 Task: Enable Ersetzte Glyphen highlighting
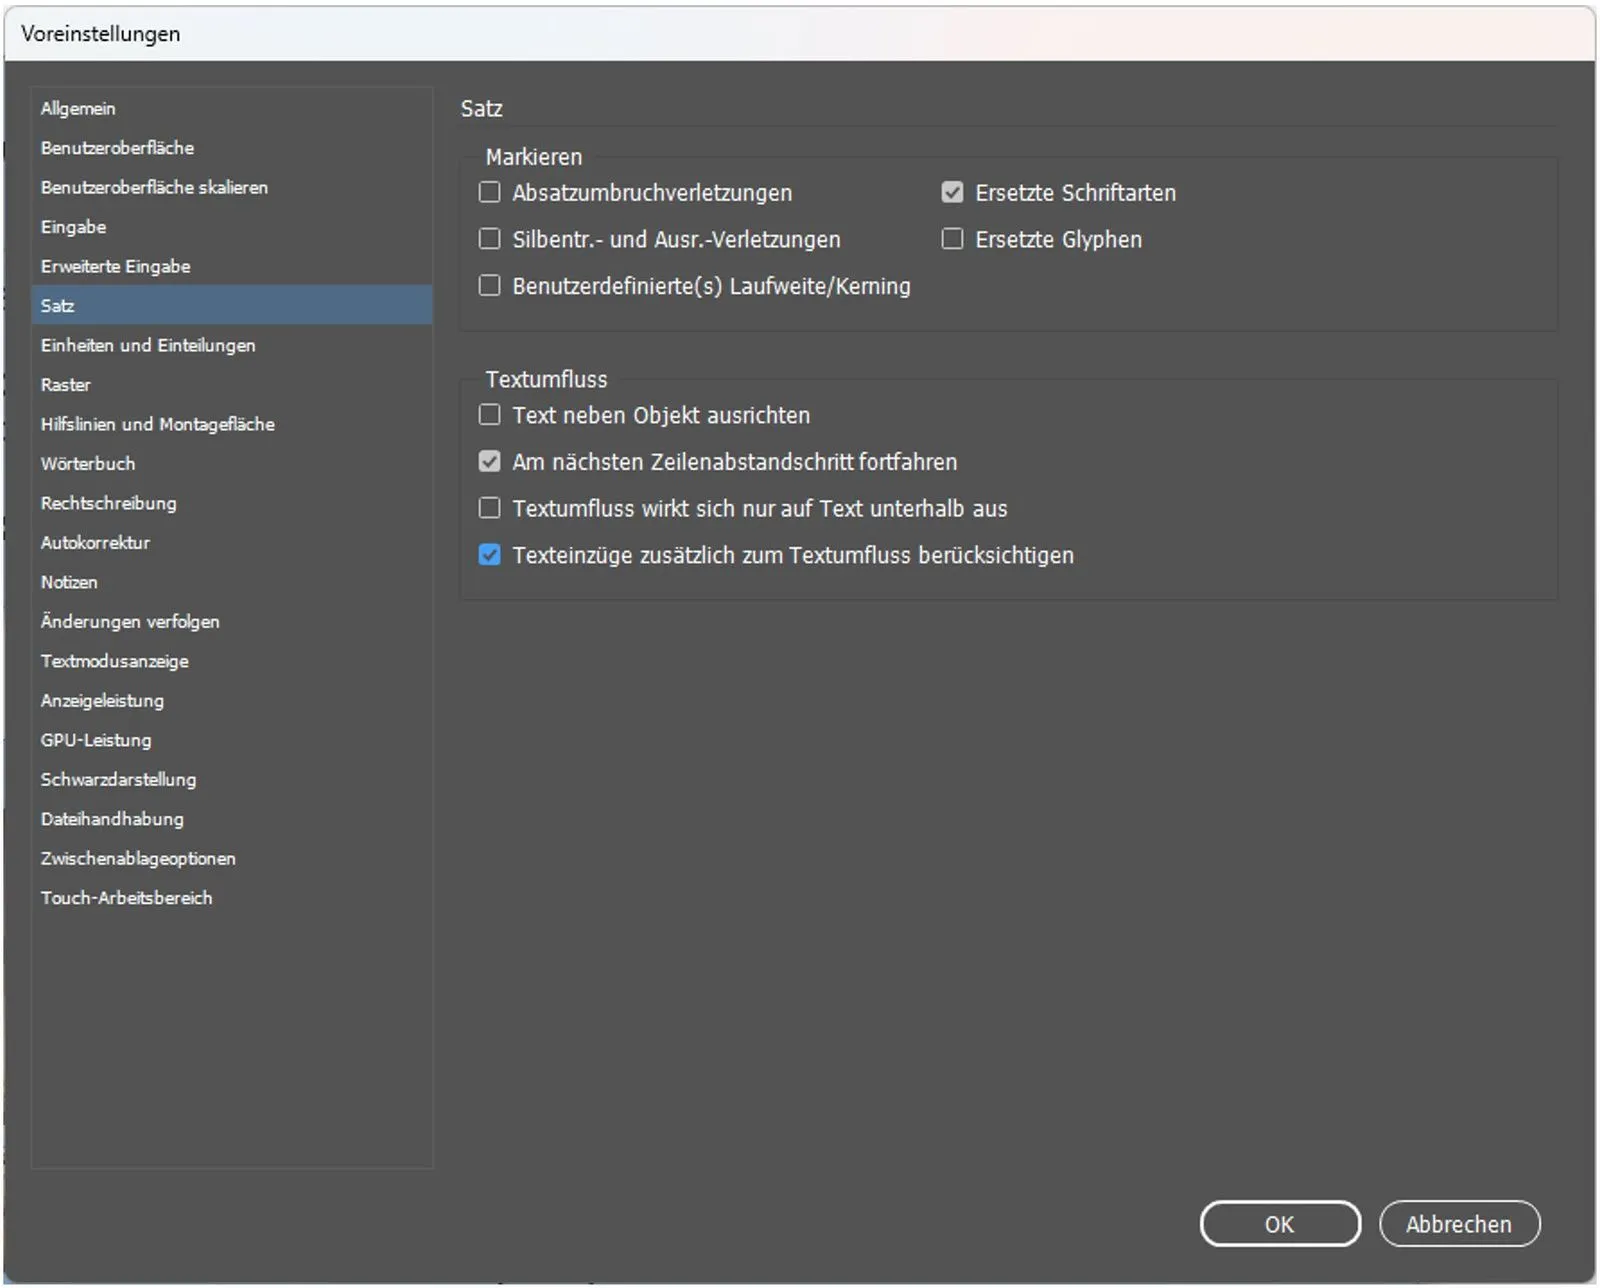[x=952, y=239]
